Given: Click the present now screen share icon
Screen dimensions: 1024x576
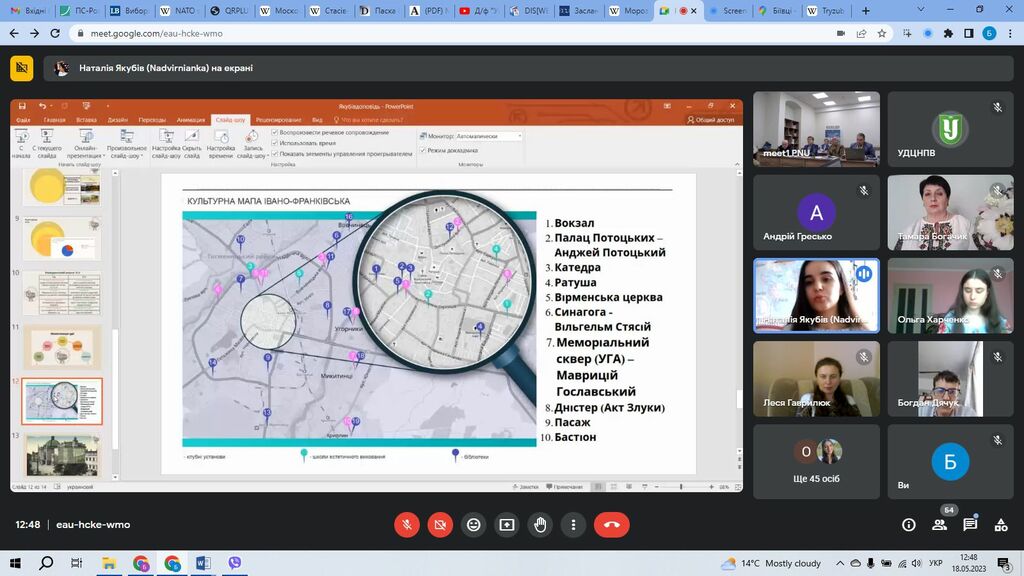Looking at the screenshot, I should (507, 524).
